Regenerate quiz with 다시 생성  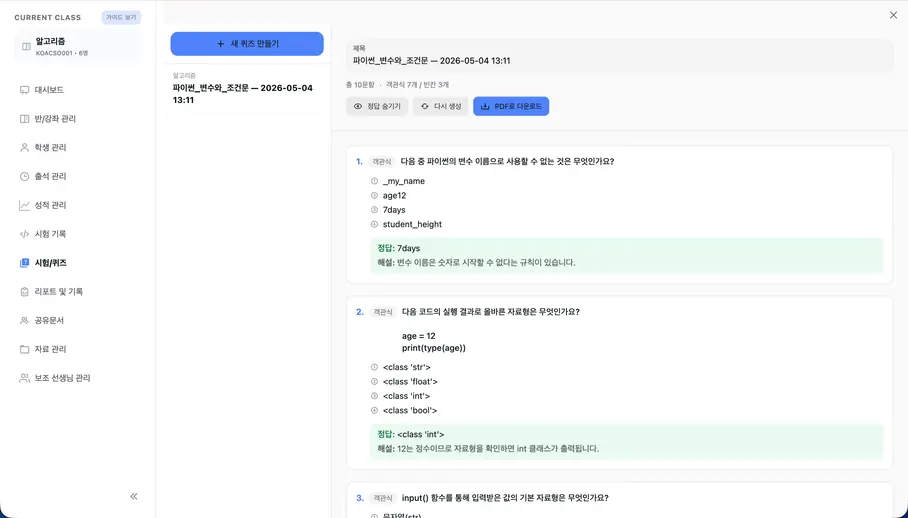click(x=441, y=106)
